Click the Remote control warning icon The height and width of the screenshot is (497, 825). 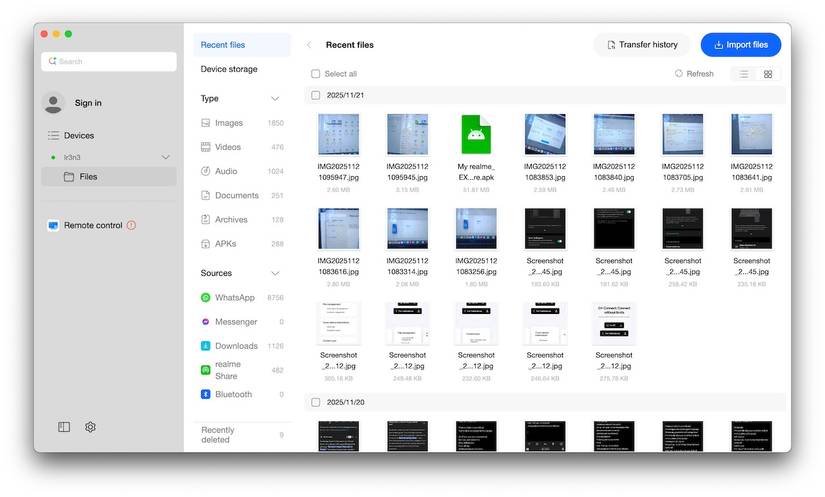[131, 225]
